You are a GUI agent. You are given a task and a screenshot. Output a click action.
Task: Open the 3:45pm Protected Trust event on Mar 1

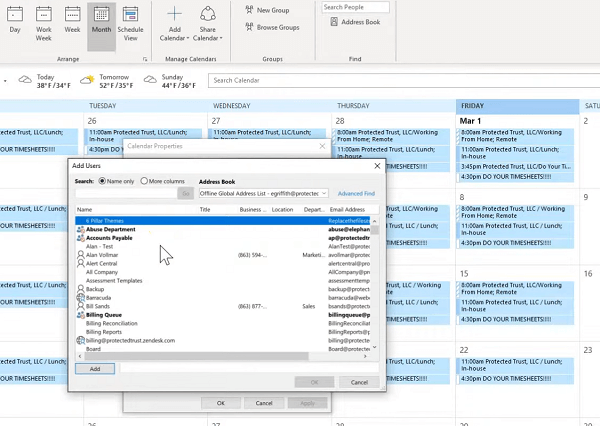pos(515,166)
